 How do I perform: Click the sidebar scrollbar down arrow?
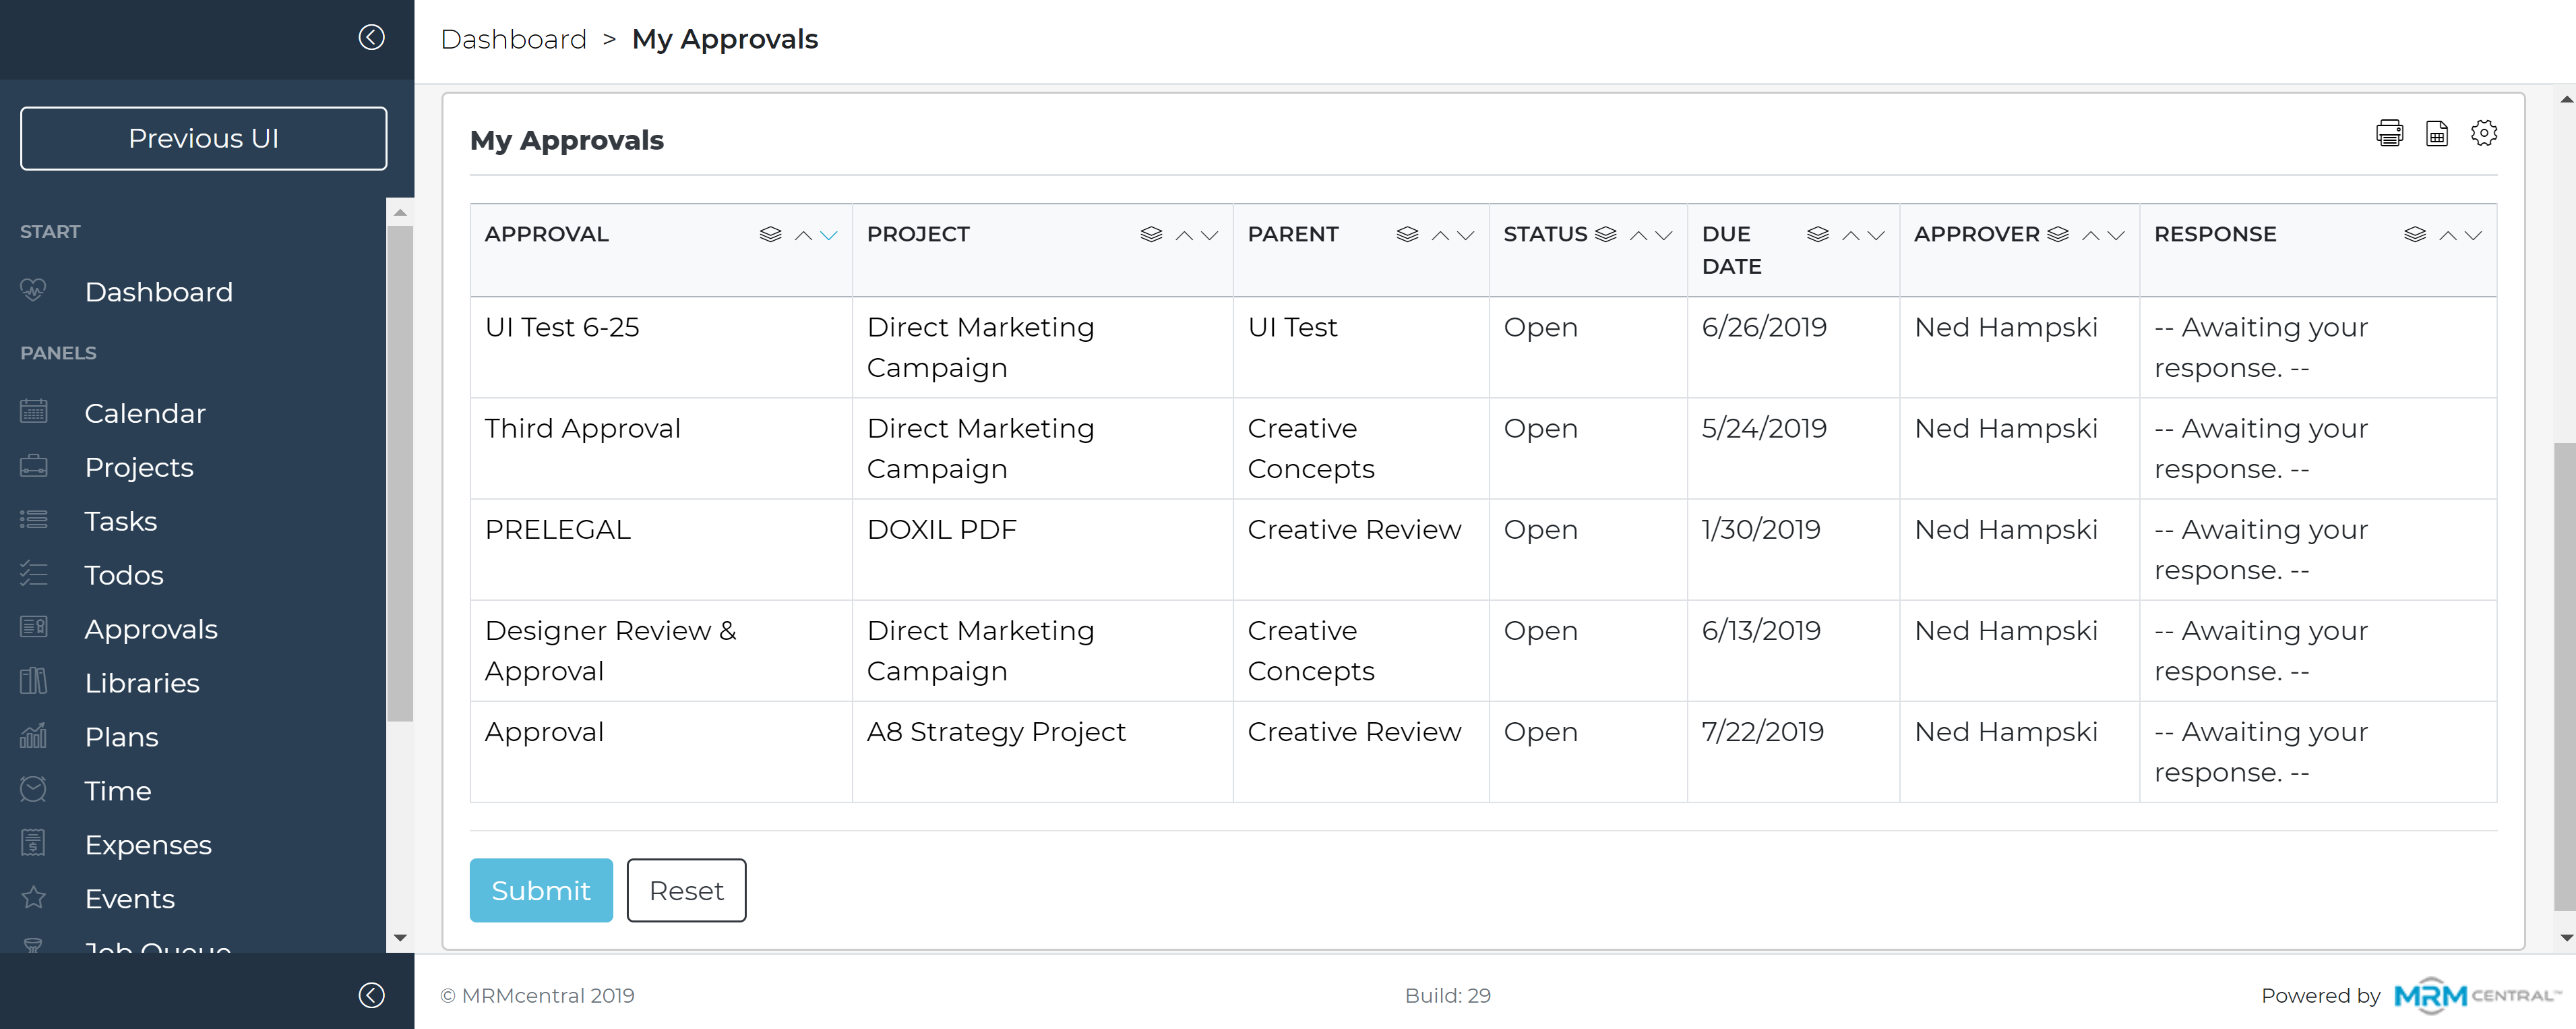click(400, 937)
